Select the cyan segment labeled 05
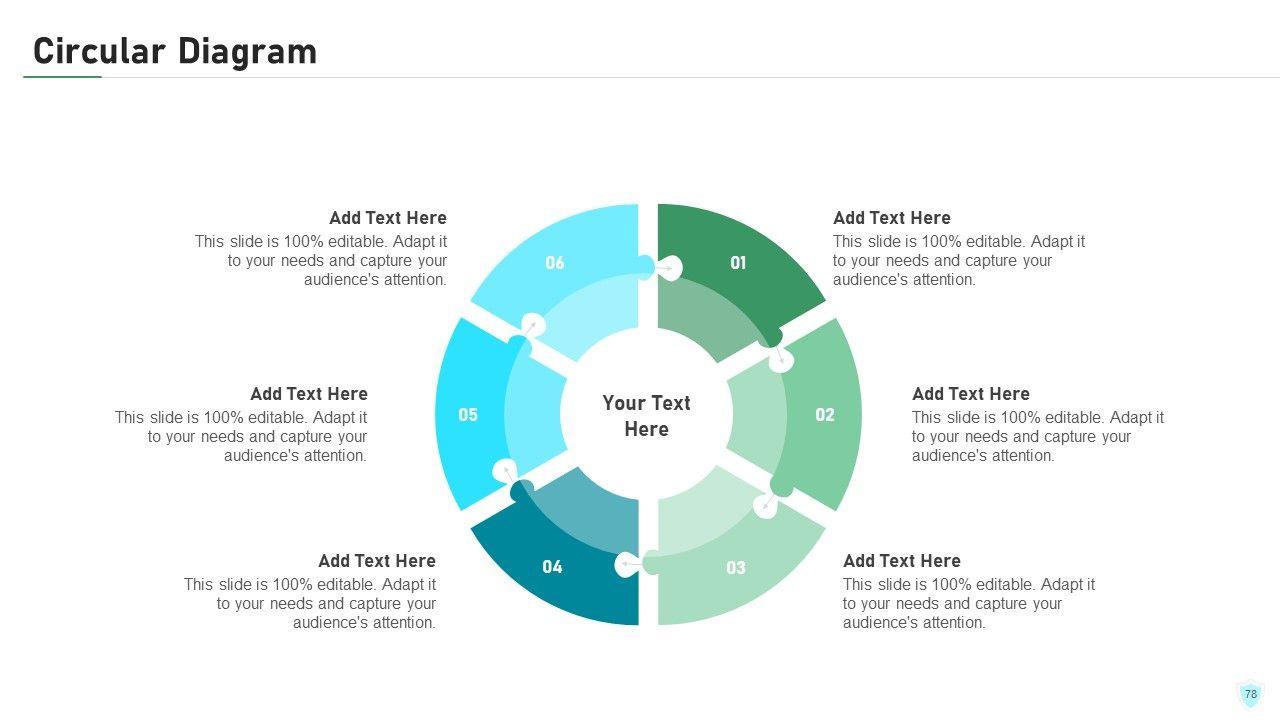1280x720 pixels. (x=468, y=414)
